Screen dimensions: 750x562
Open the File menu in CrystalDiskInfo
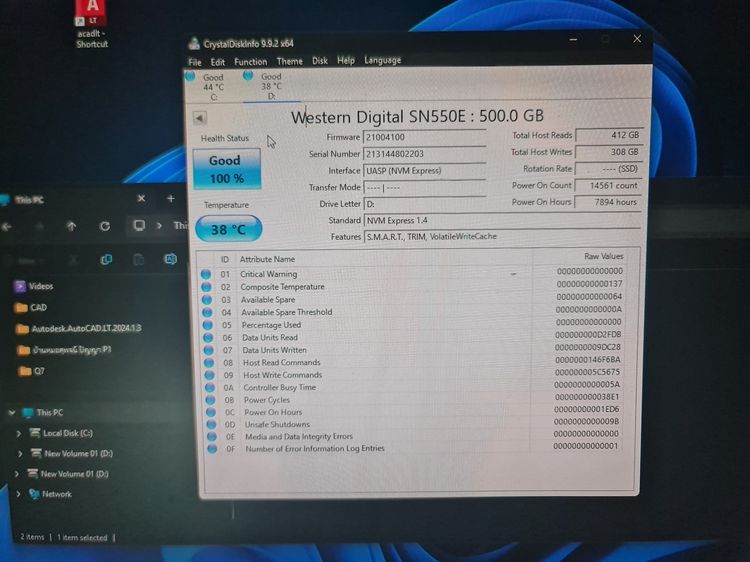195,62
